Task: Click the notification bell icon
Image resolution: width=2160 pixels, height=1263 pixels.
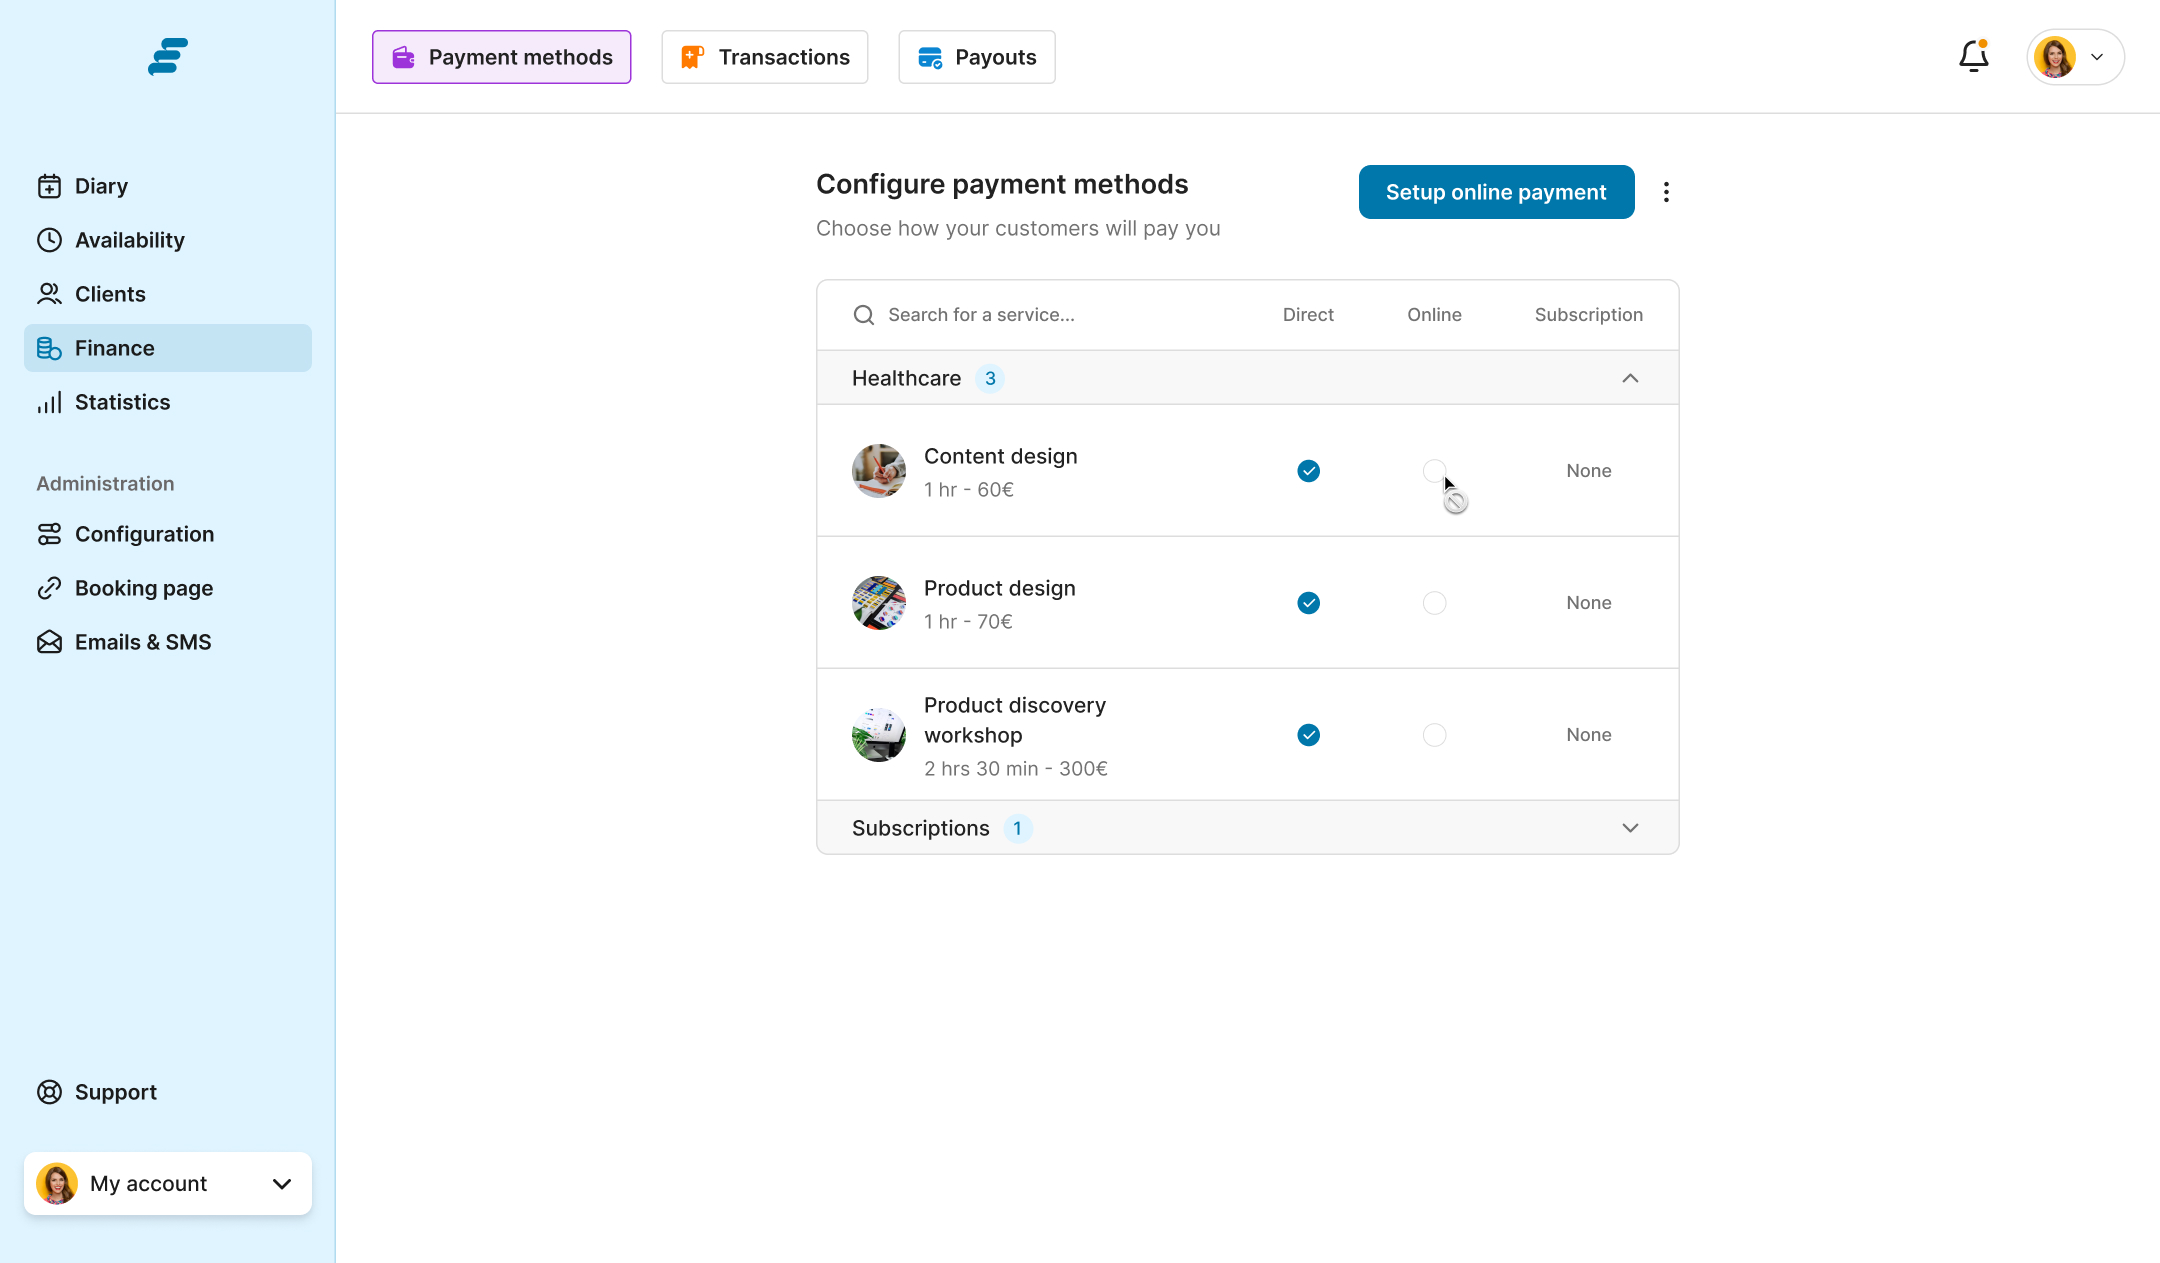Action: [x=1973, y=57]
